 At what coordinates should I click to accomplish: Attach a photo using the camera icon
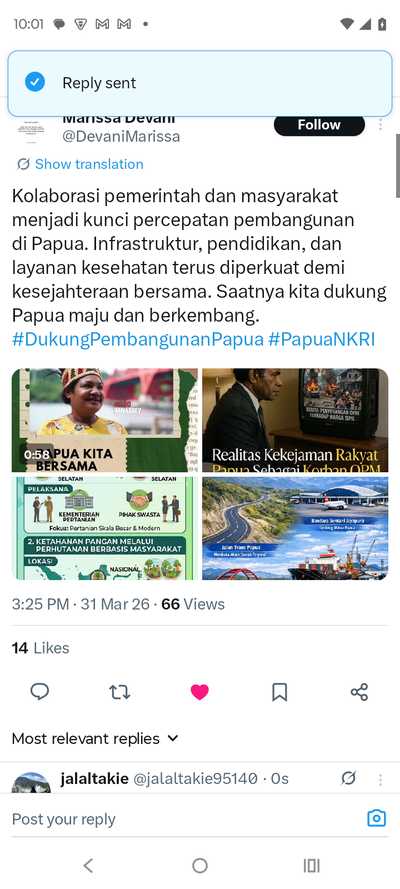377,818
